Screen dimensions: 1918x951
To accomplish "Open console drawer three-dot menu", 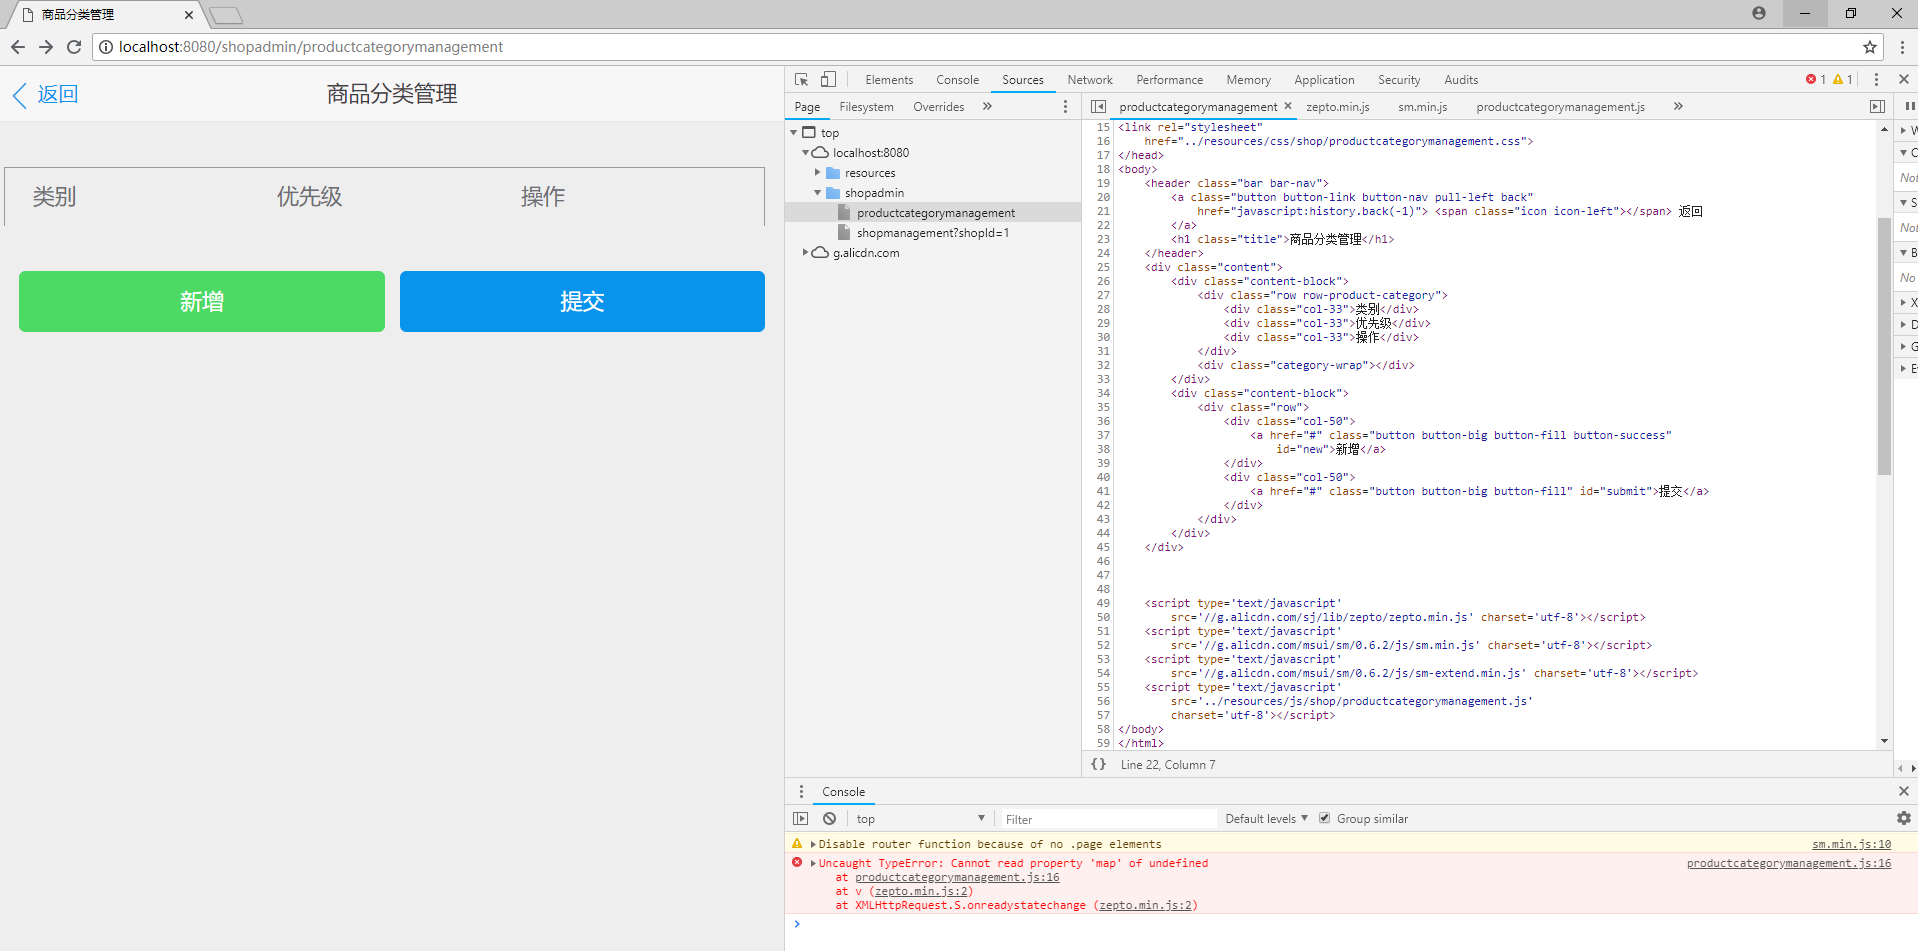I will pos(801,792).
